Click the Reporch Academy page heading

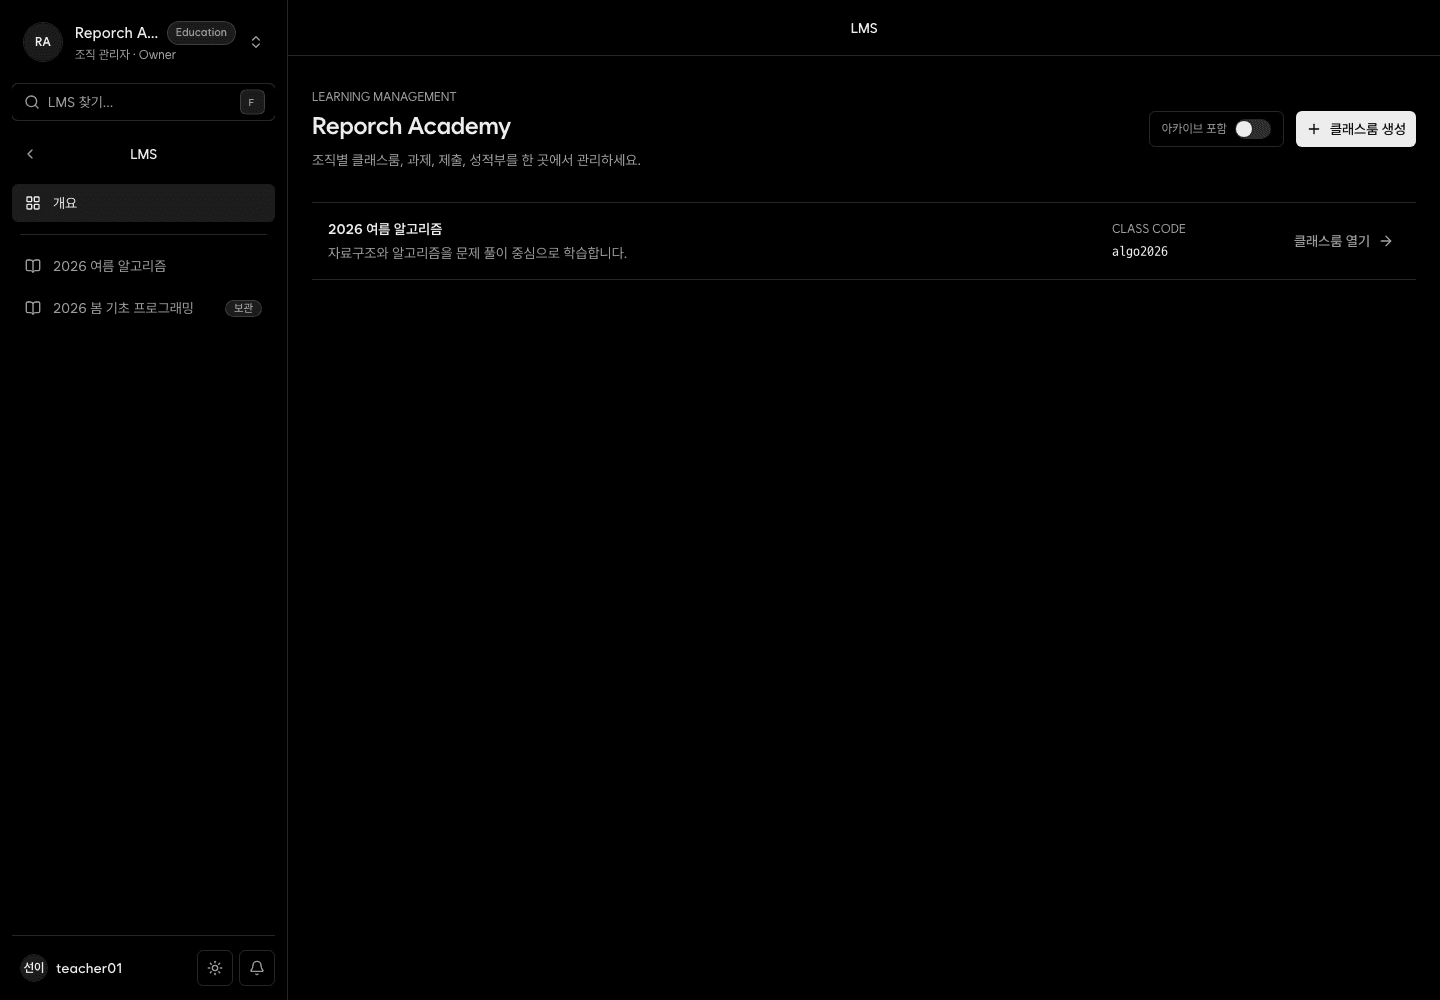click(x=411, y=126)
